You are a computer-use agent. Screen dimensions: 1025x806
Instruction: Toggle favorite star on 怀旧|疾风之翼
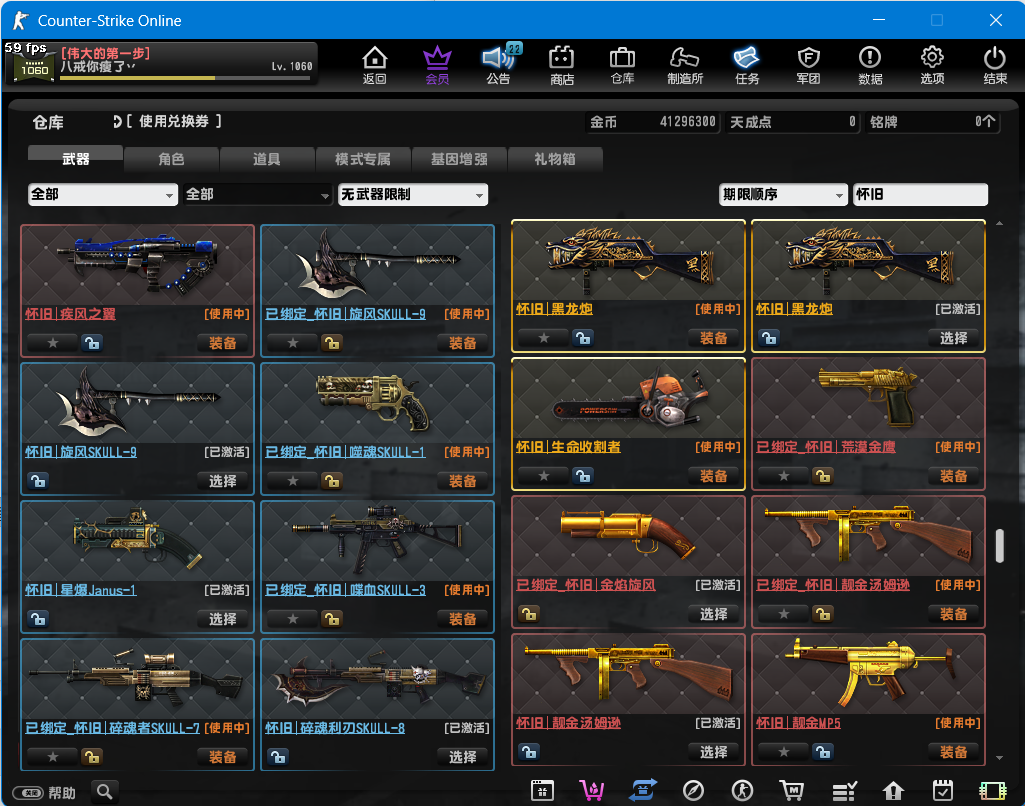pyautogui.click(x=53, y=343)
